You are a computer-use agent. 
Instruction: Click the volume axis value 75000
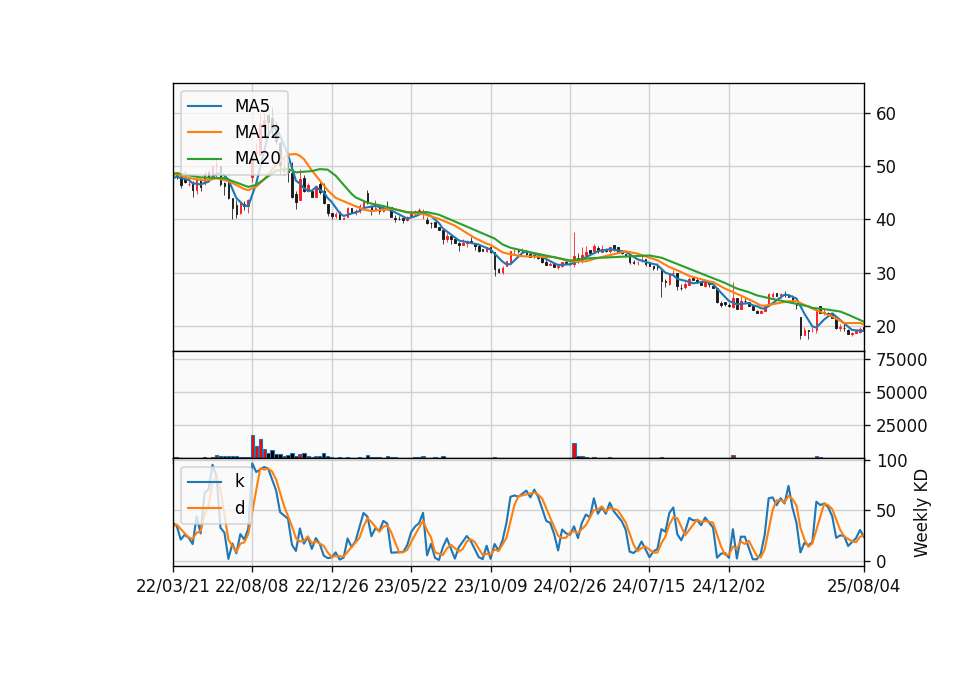[x=901, y=360]
